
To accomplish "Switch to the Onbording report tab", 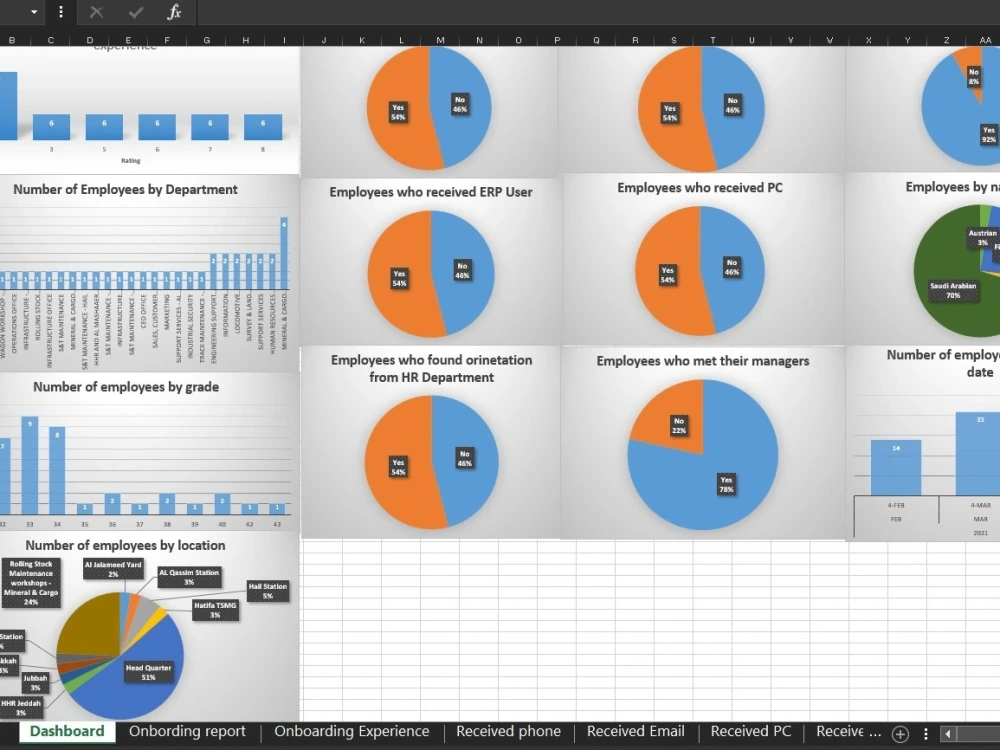I will pos(187,731).
